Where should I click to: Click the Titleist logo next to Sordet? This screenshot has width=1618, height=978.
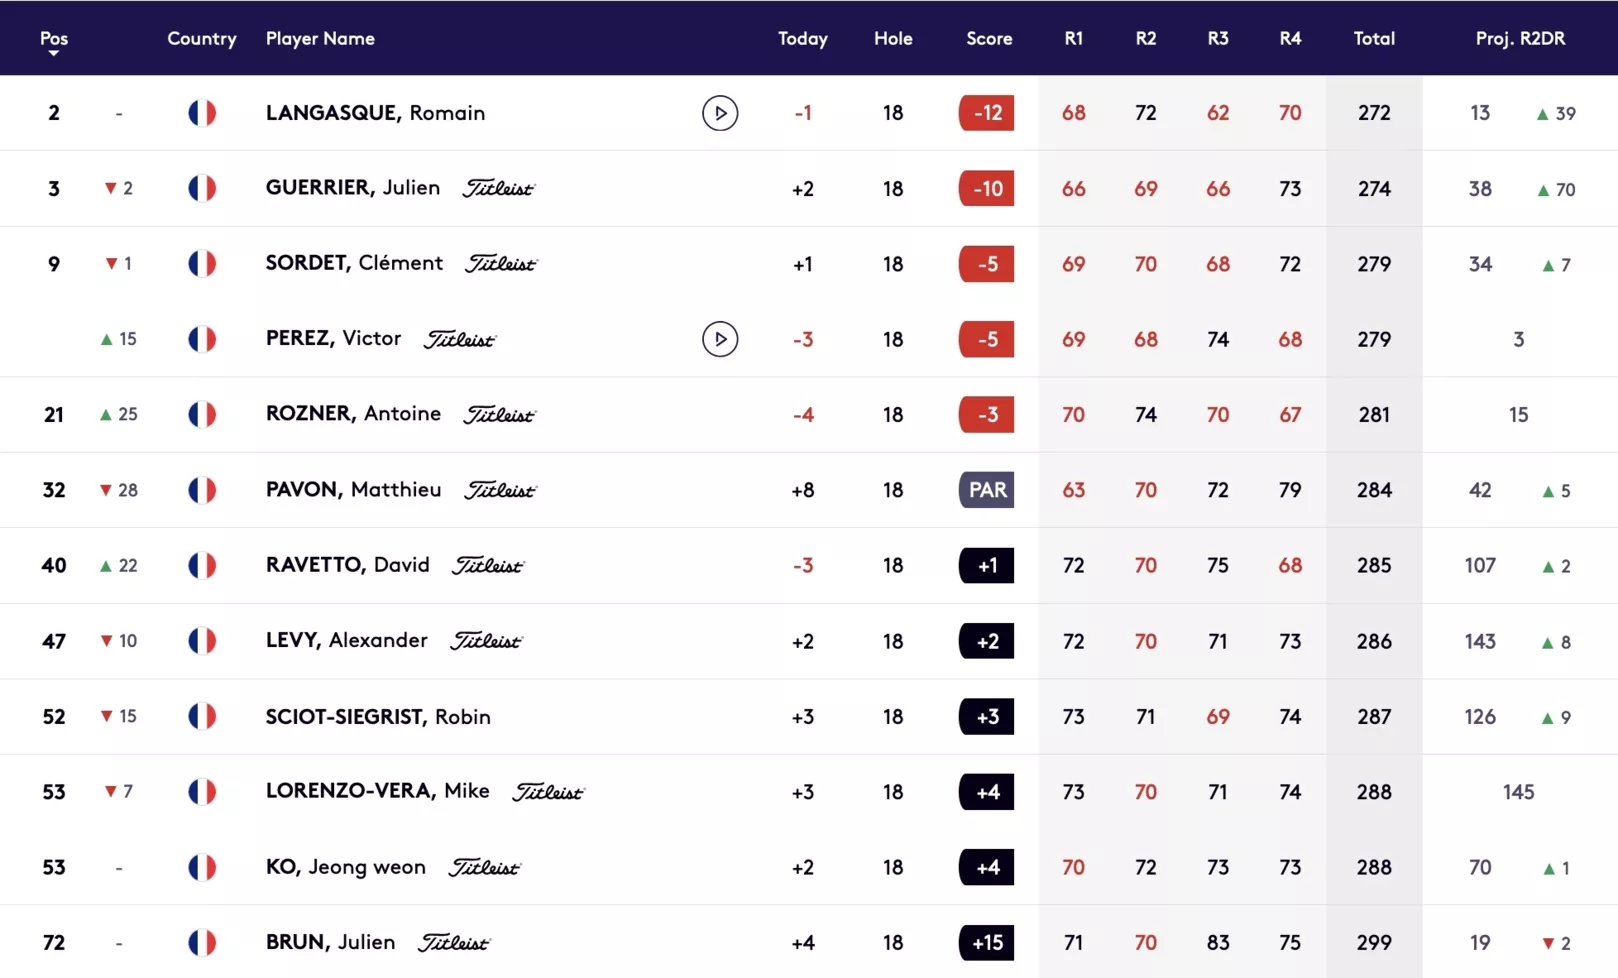point(501,264)
